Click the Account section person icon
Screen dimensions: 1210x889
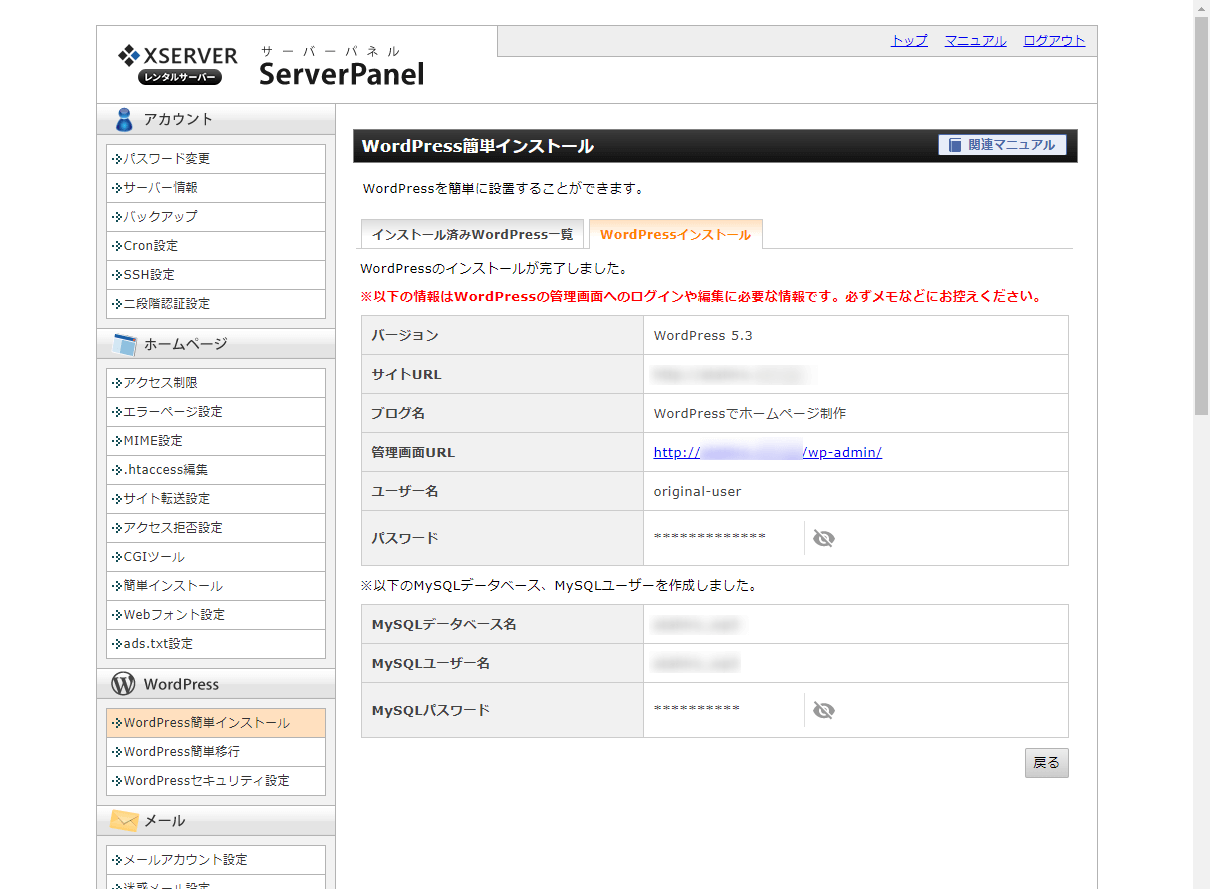click(124, 119)
